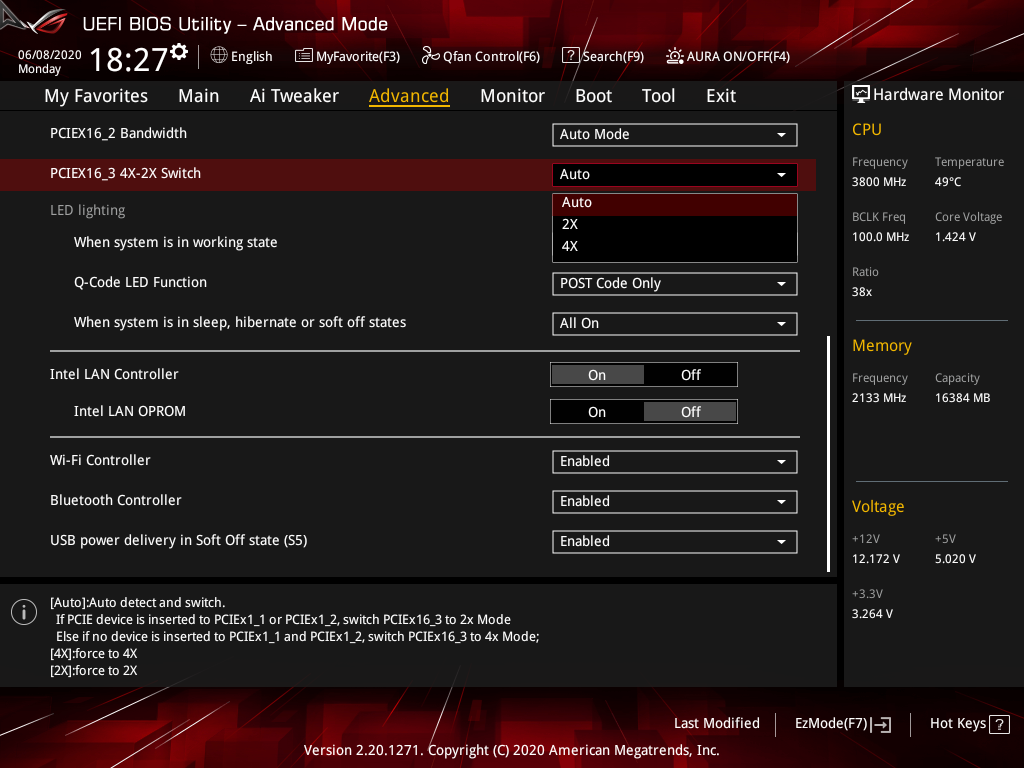Click Intel LAN OPROM label

tap(129, 411)
